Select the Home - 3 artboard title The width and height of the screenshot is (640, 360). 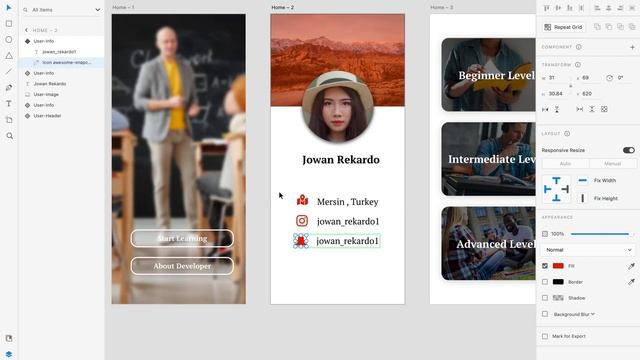pyautogui.click(x=442, y=7)
